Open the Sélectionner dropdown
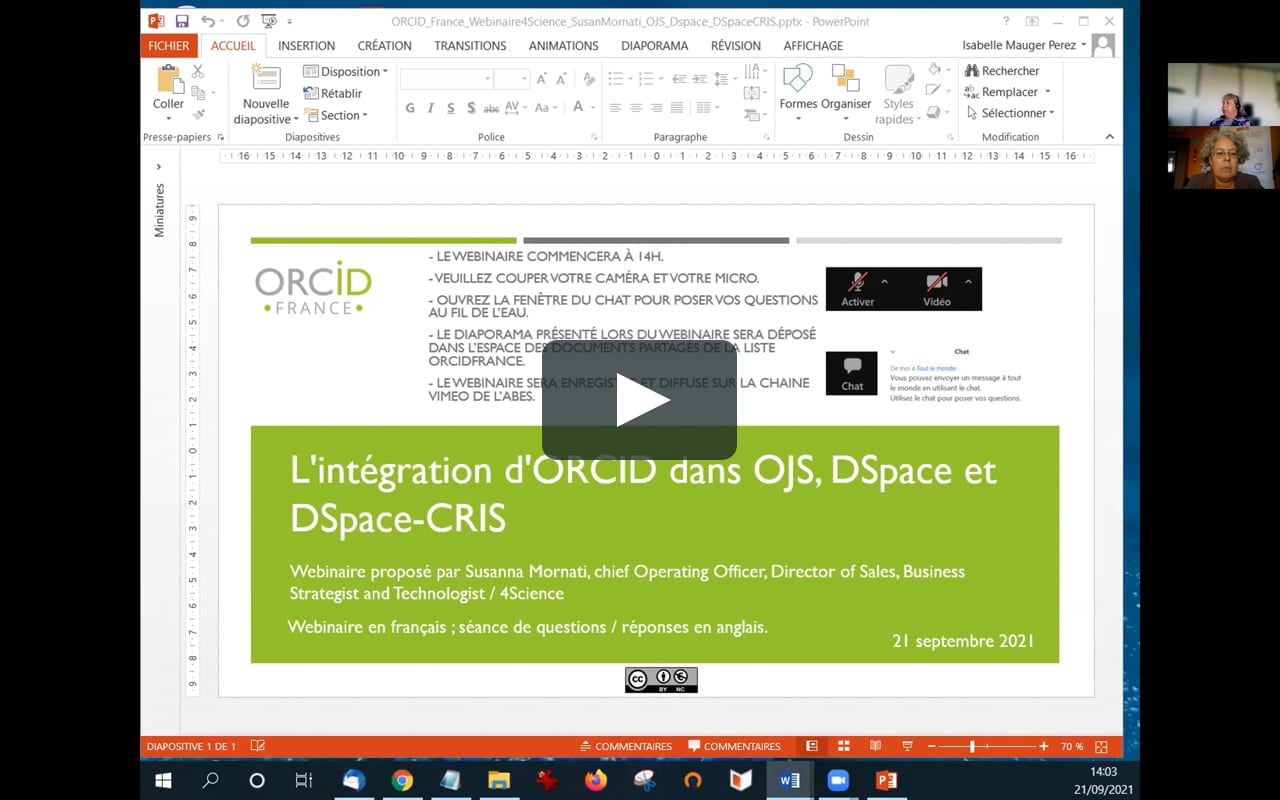 tap(1010, 113)
